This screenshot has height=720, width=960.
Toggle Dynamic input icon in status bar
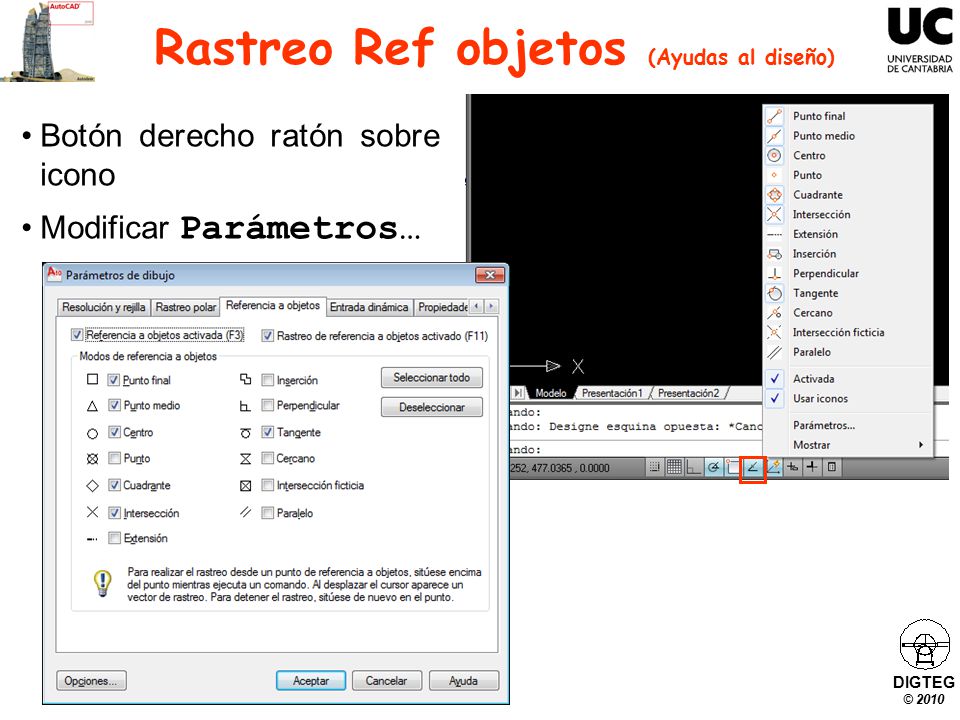point(793,468)
